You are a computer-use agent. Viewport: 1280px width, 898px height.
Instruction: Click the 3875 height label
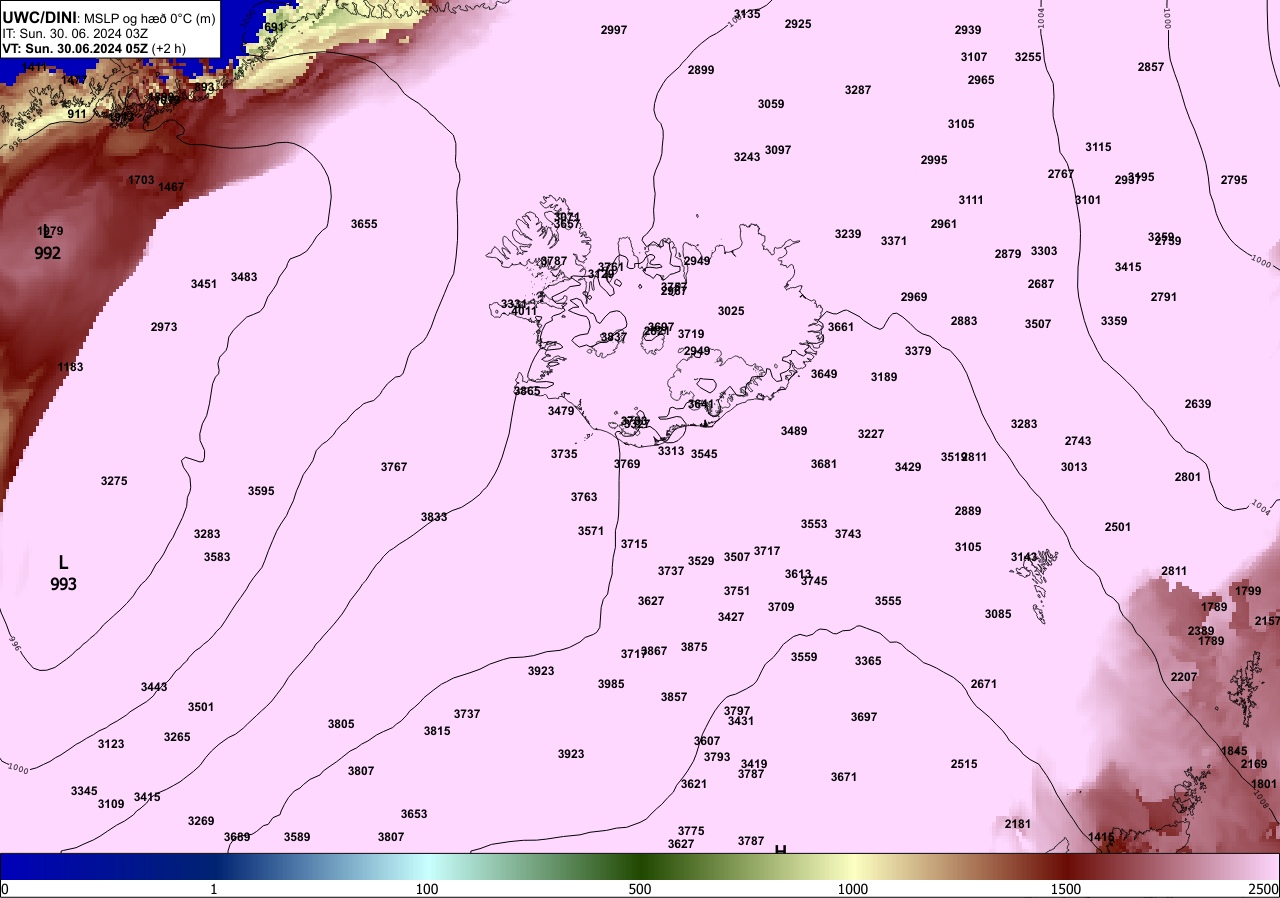coord(694,647)
